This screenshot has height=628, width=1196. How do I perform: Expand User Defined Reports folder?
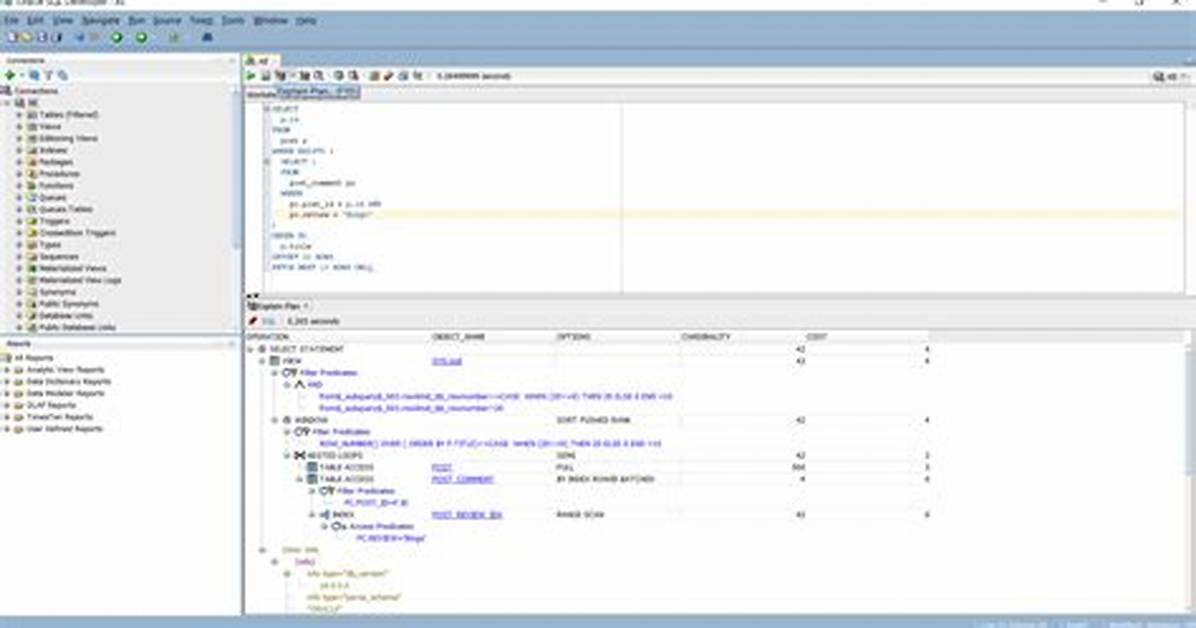[x=8, y=429]
